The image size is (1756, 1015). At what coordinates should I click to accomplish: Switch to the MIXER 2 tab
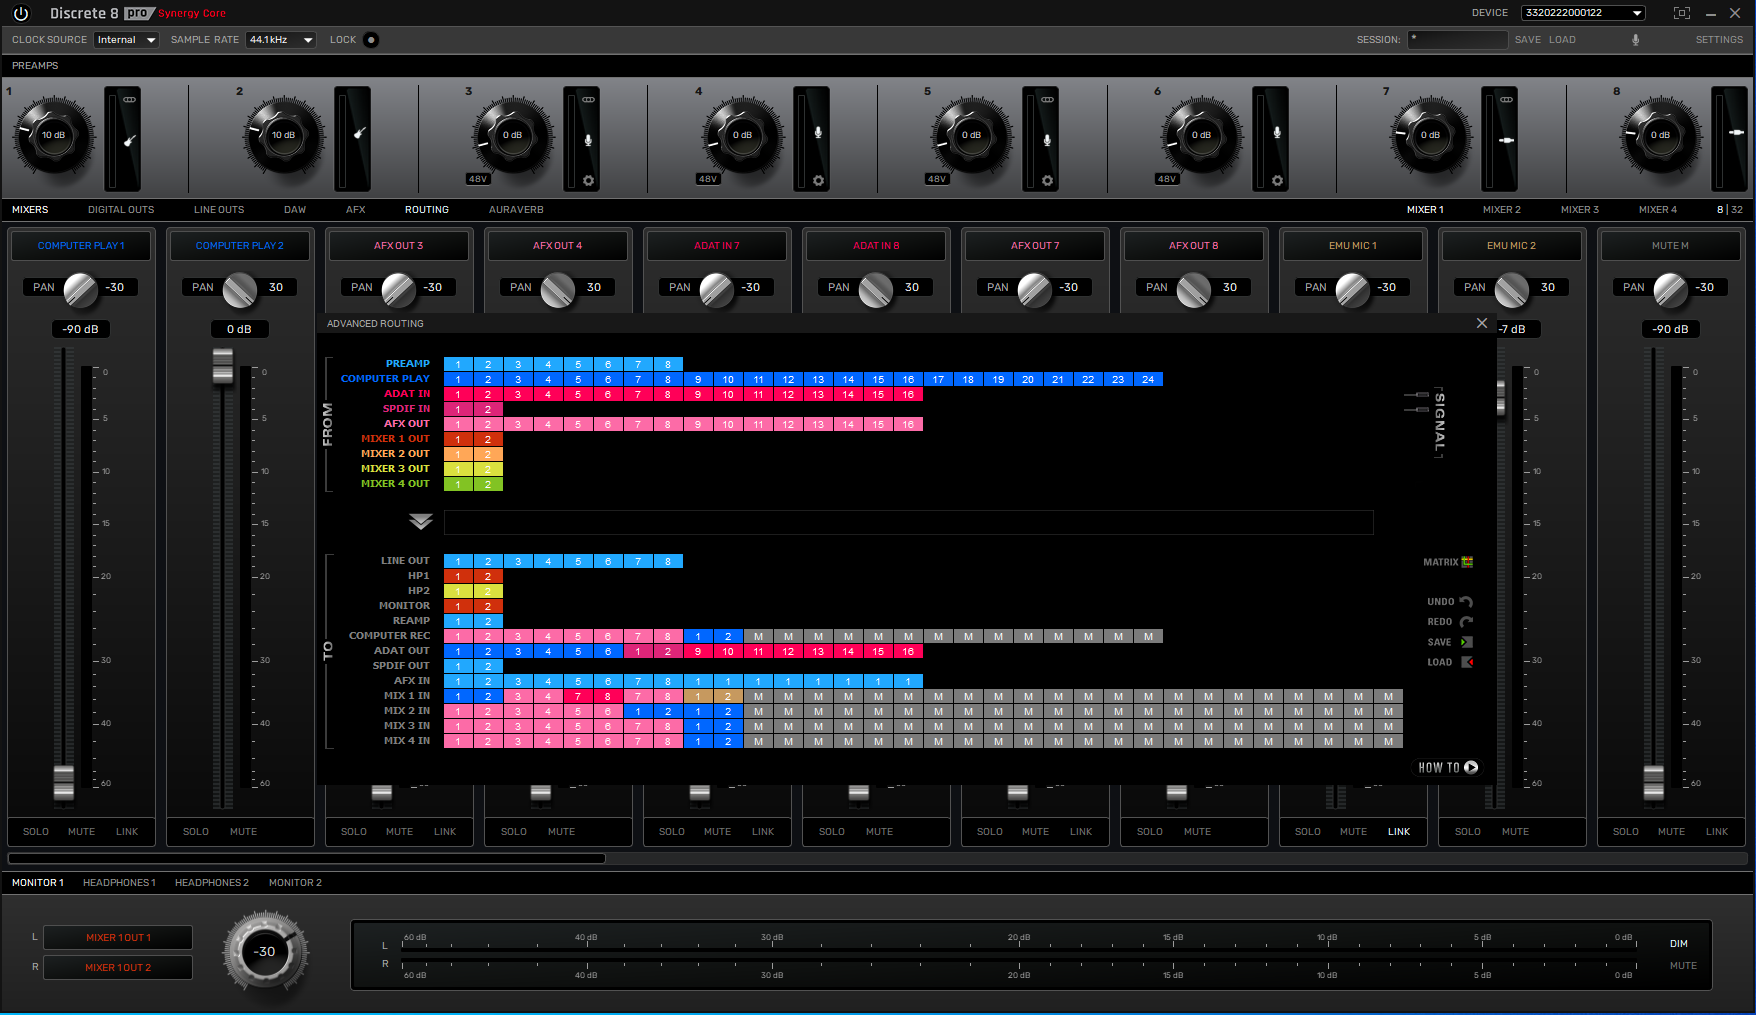(x=1501, y=210)
